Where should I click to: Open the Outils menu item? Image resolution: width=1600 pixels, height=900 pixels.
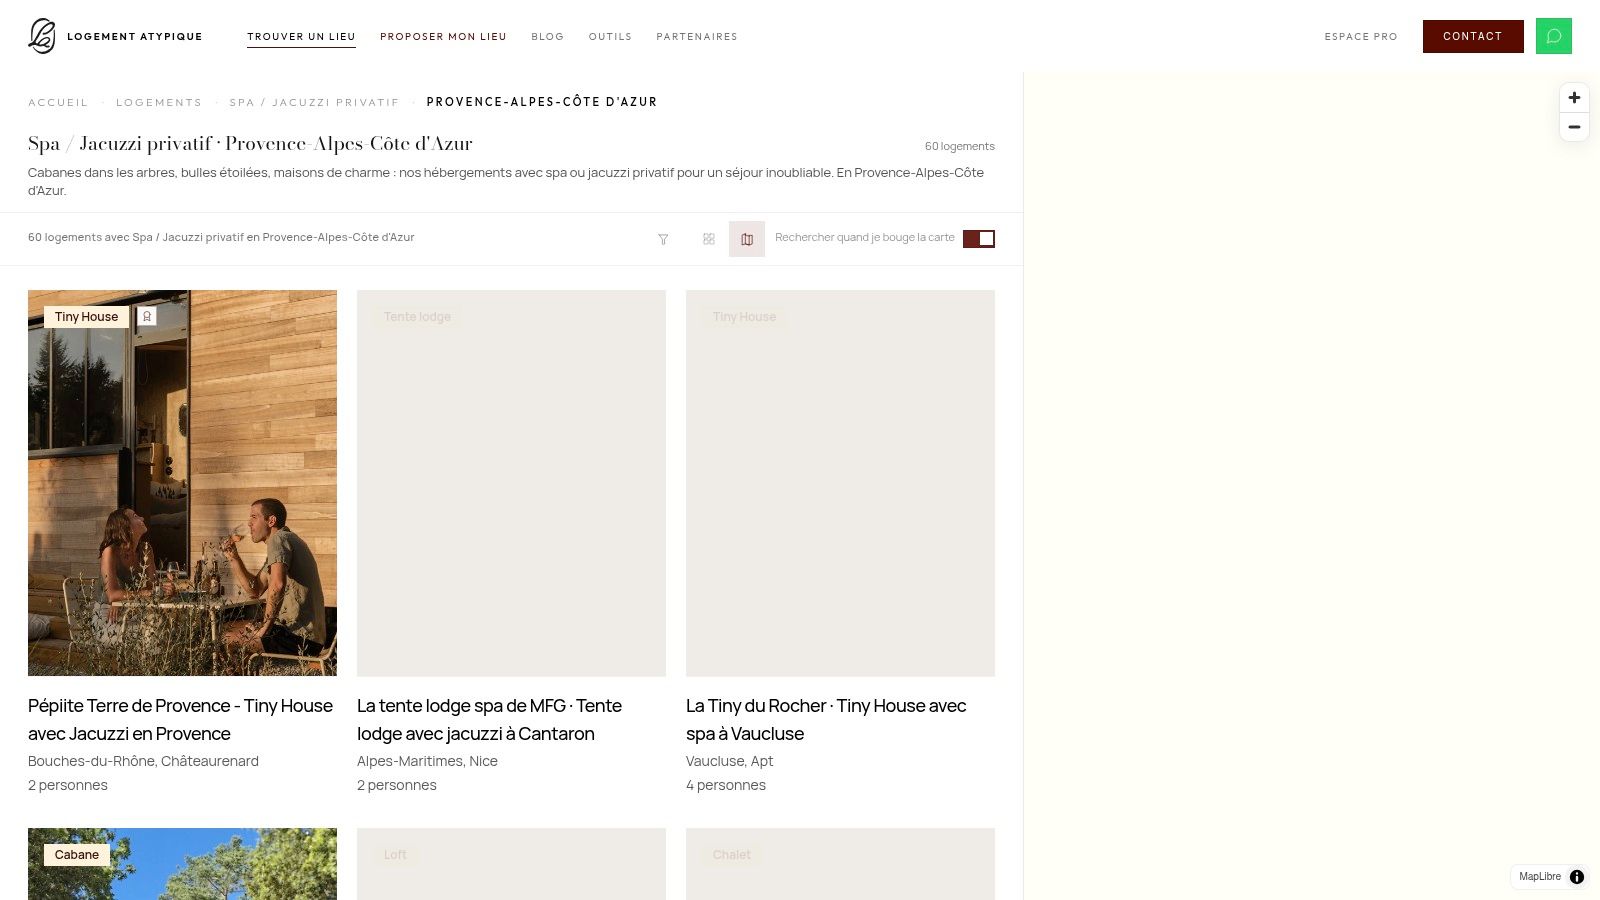coord(610,37)
